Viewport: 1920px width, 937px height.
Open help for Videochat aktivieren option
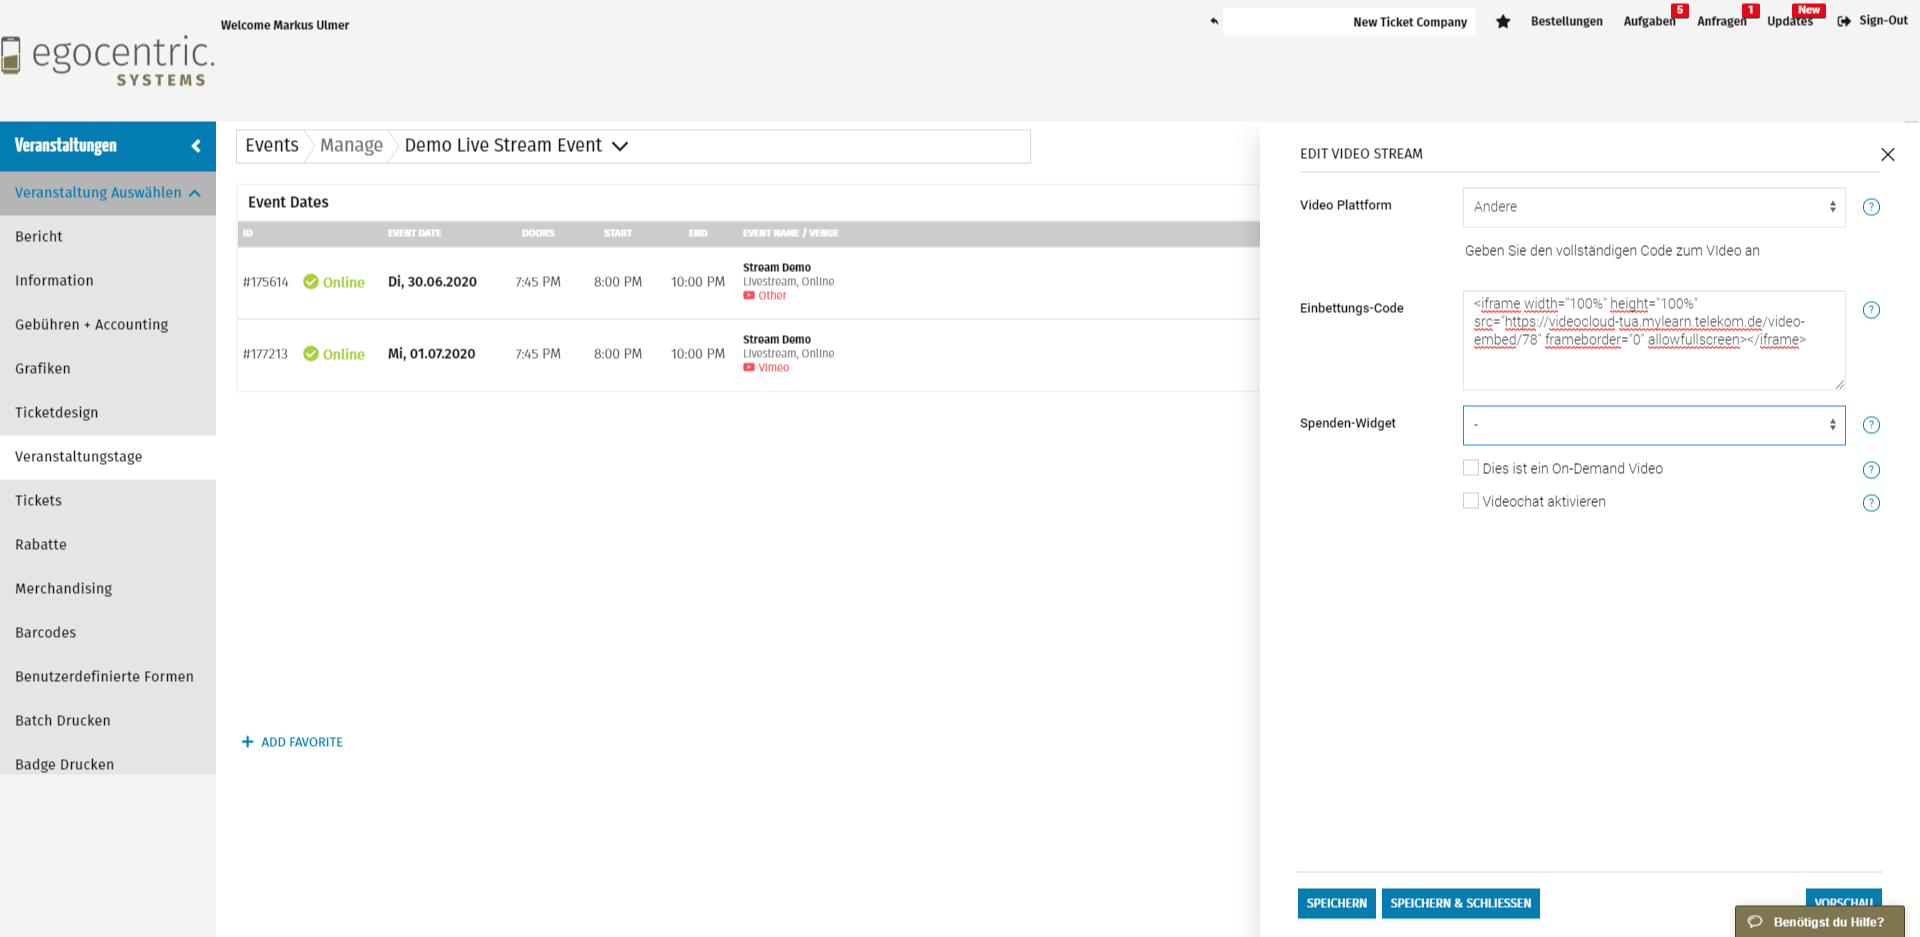(x=1871, y=503)
